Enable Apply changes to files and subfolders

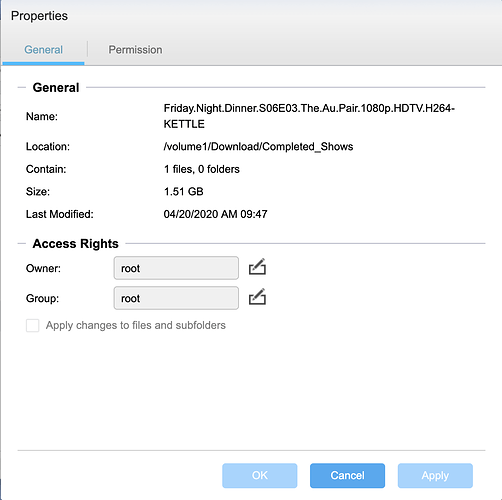33,325
